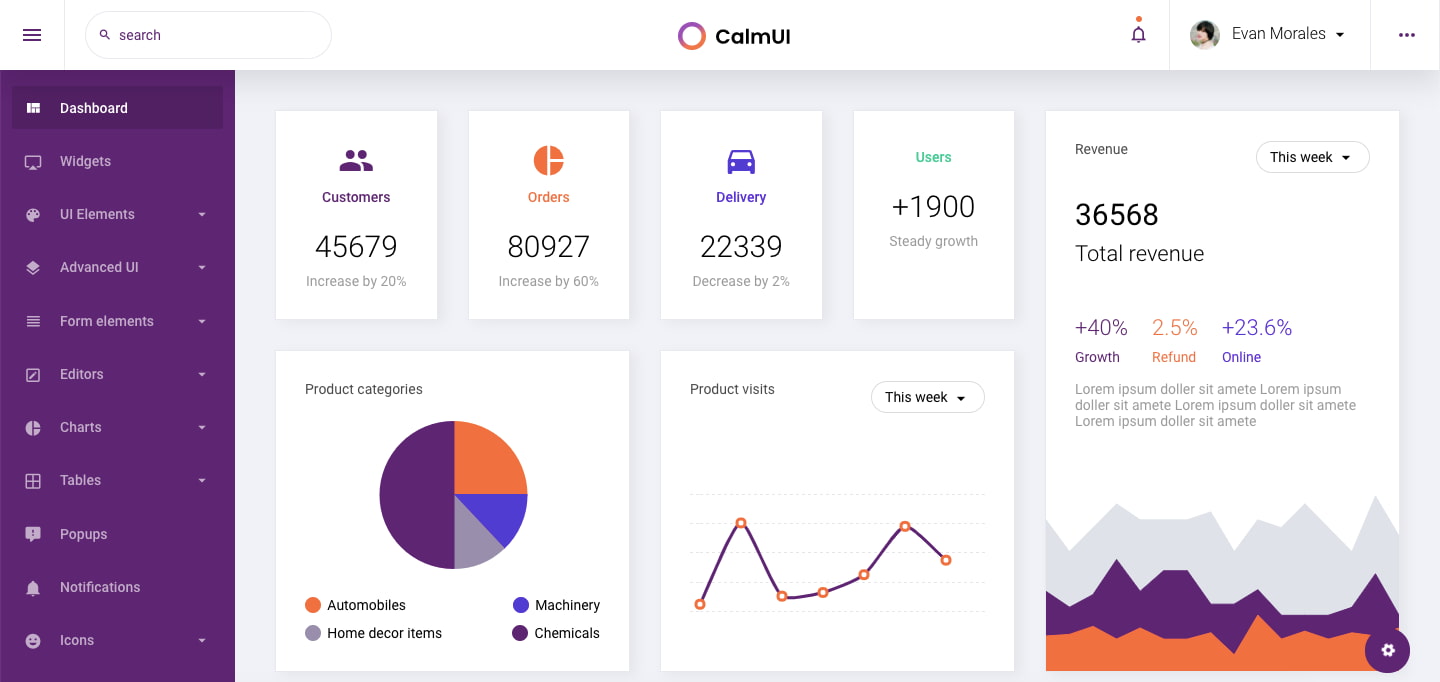Click the CalmUI logo icon in the header
1440x682 pixels.
click(691, 35)
